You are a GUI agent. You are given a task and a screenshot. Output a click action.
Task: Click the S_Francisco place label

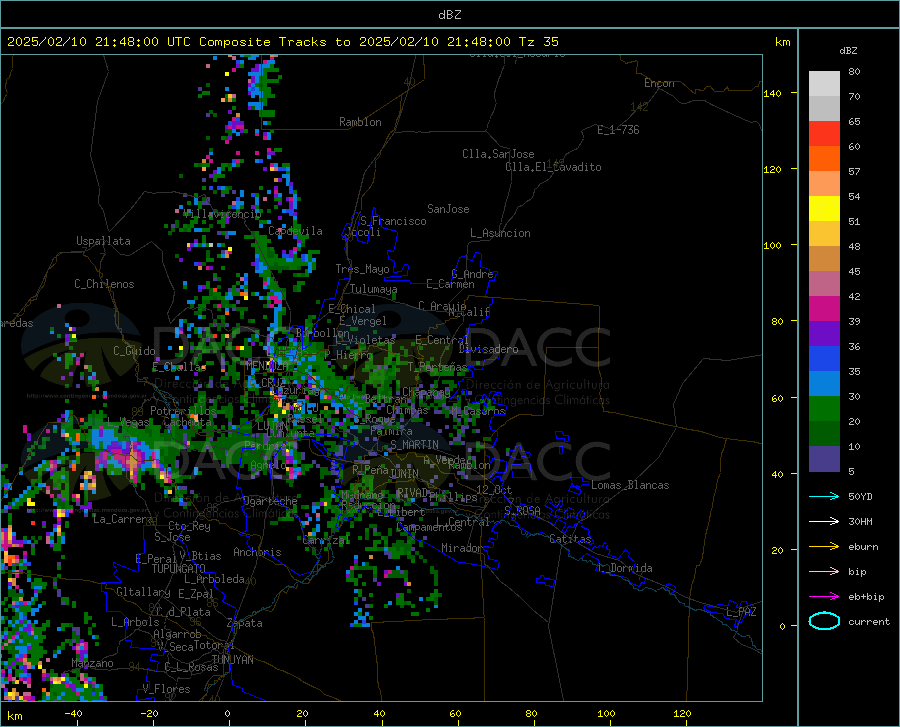393,221
